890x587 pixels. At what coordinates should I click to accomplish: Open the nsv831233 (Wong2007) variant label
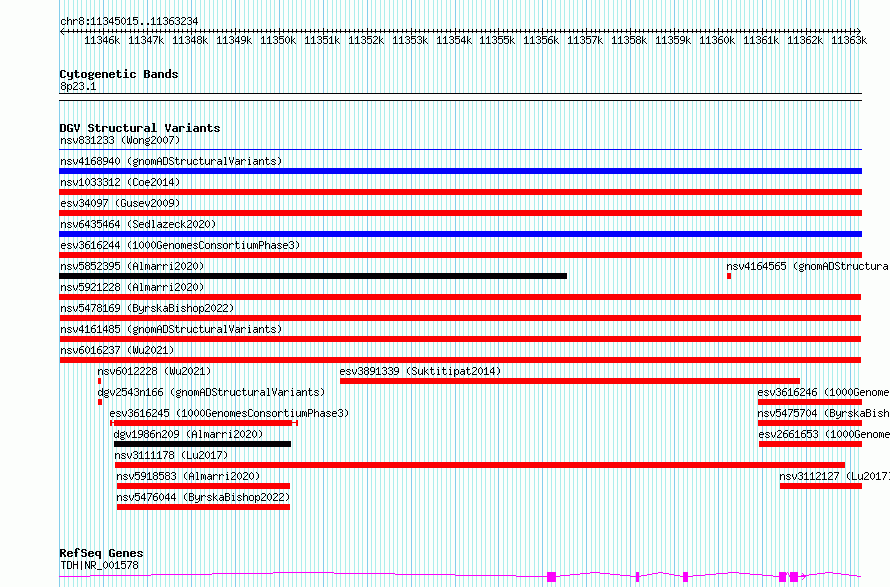(120, 140)
